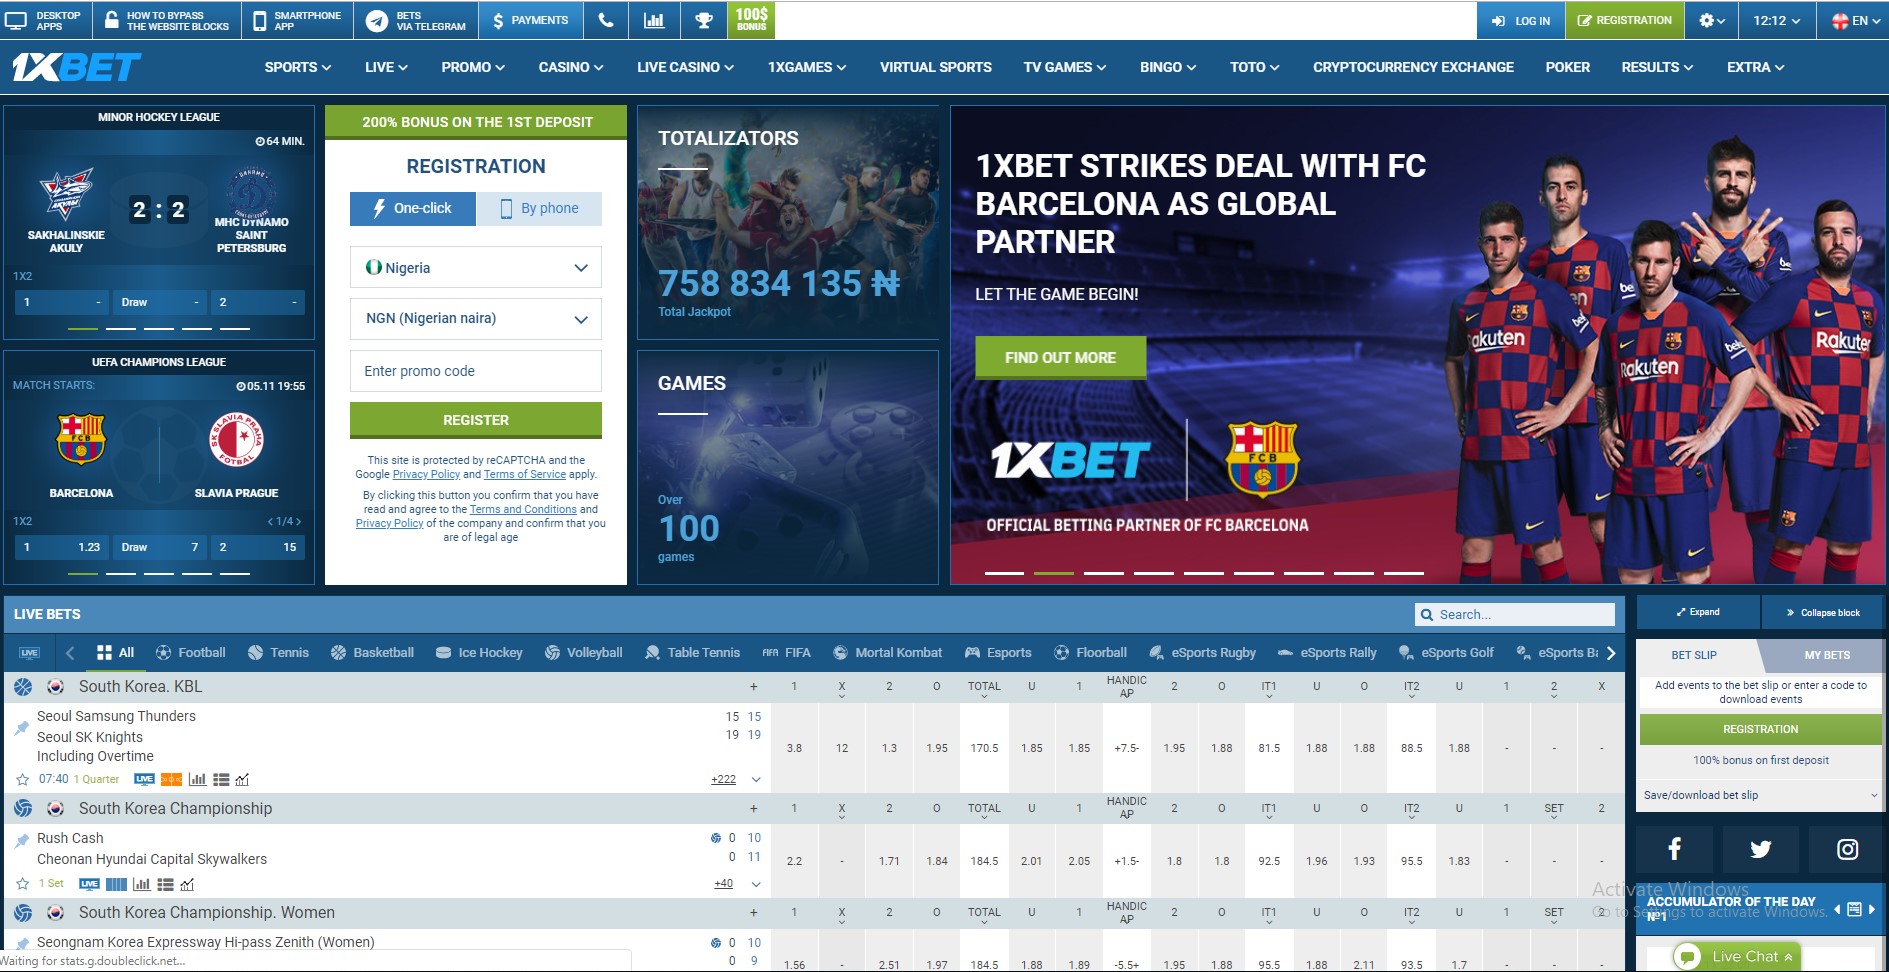The image size is (1889, 972).
Task: Show next accumulator of the day
Action: pos(1872,909)
